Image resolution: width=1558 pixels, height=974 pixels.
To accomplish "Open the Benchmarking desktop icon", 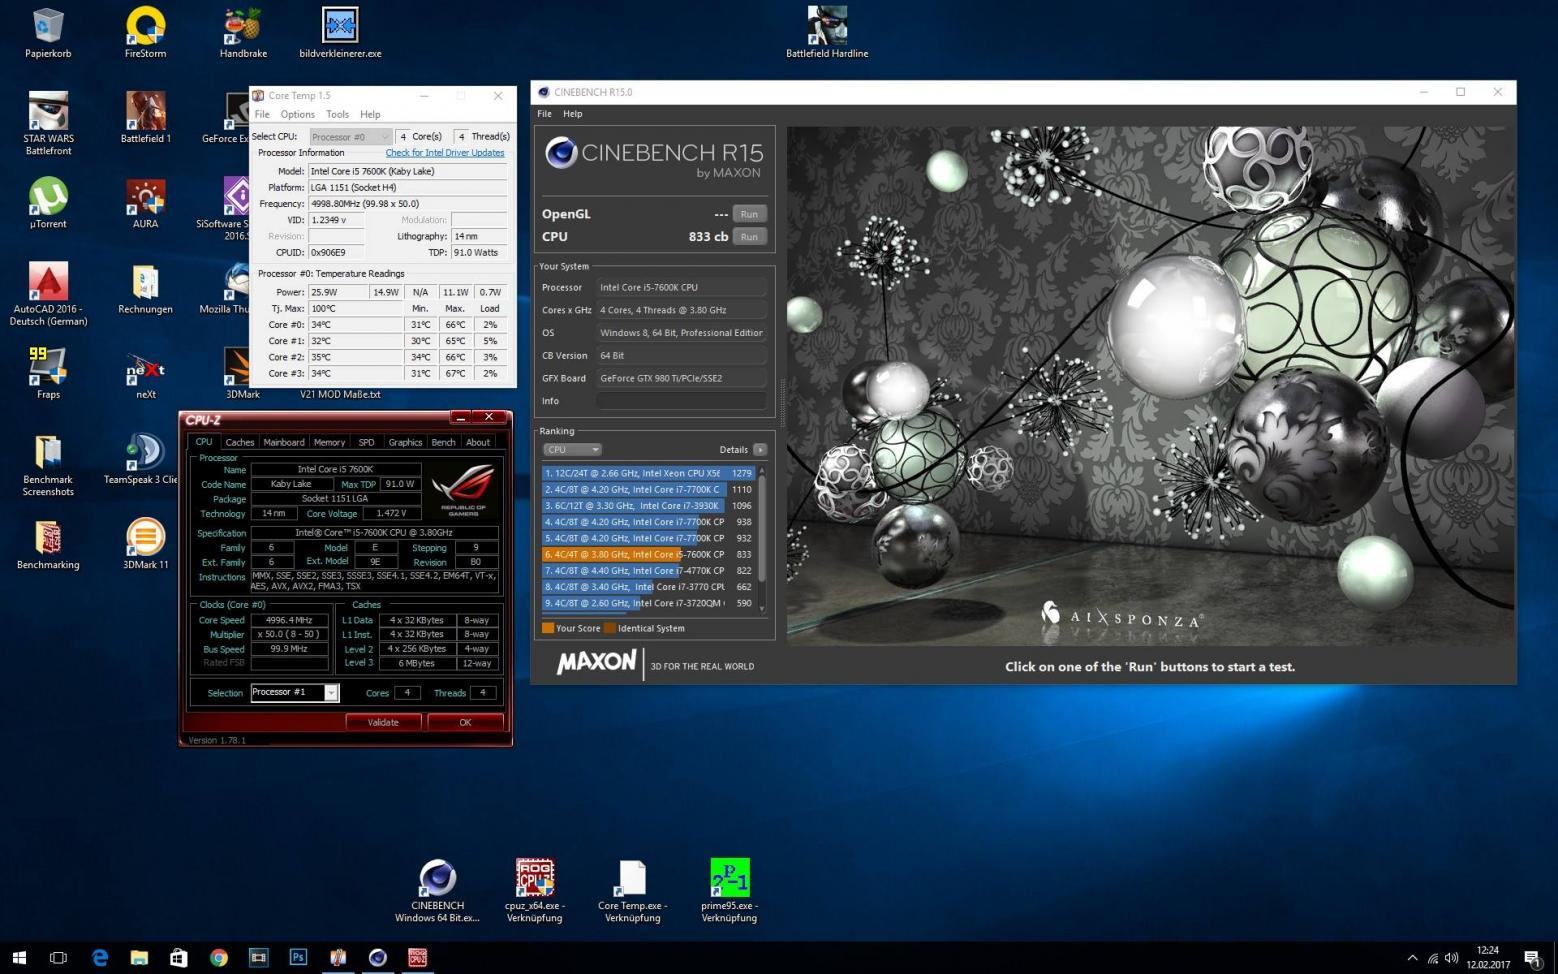I will (48, 545).
